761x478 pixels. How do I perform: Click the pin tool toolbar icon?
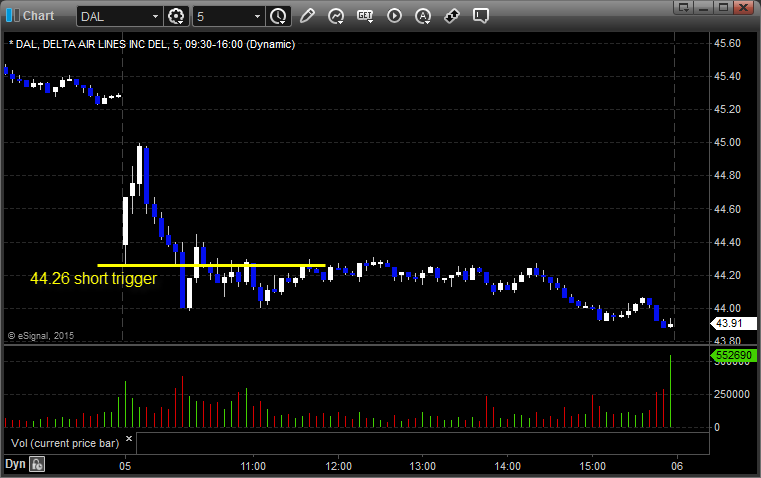tap(452, 16)
